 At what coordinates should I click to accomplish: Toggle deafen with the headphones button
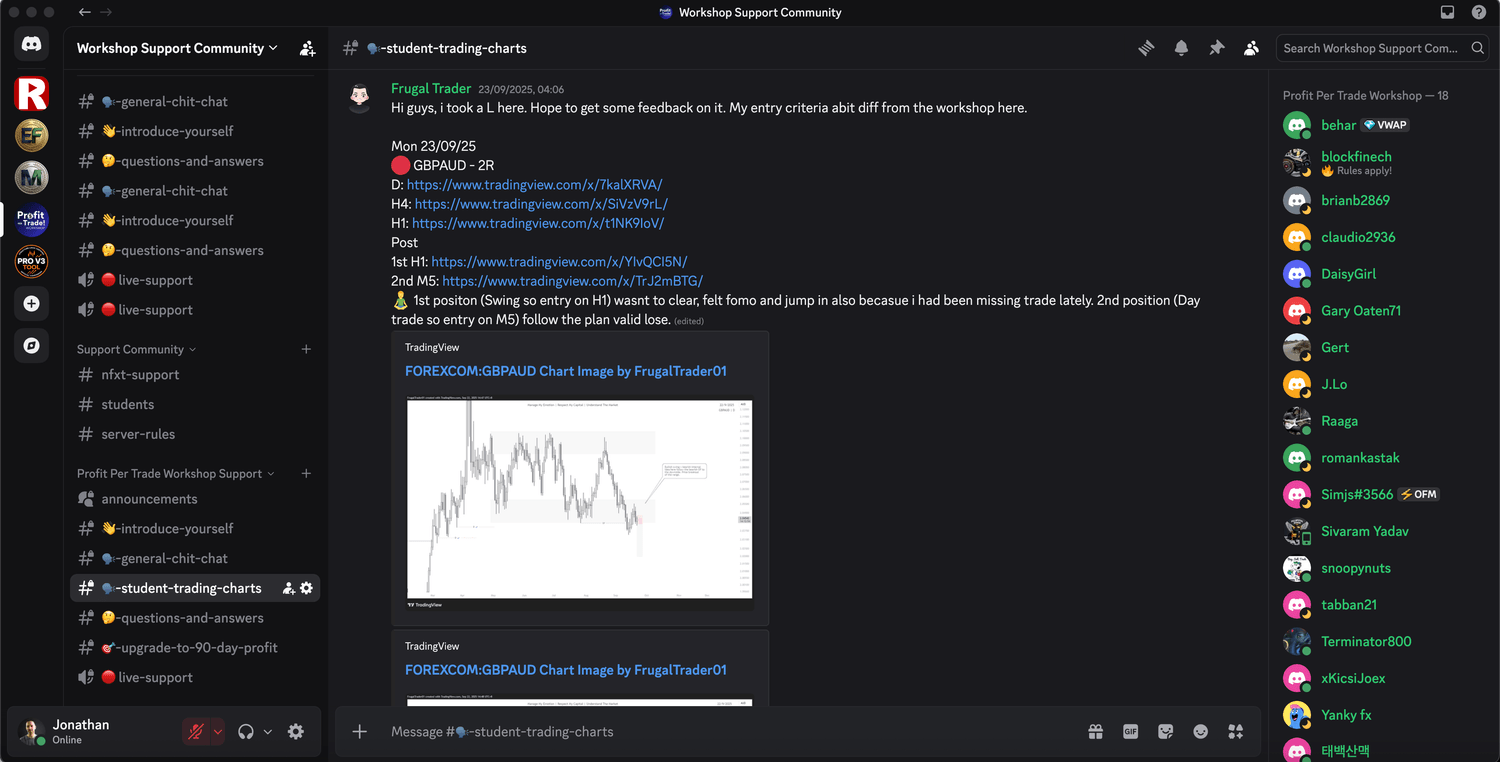[x=246, y=732]
